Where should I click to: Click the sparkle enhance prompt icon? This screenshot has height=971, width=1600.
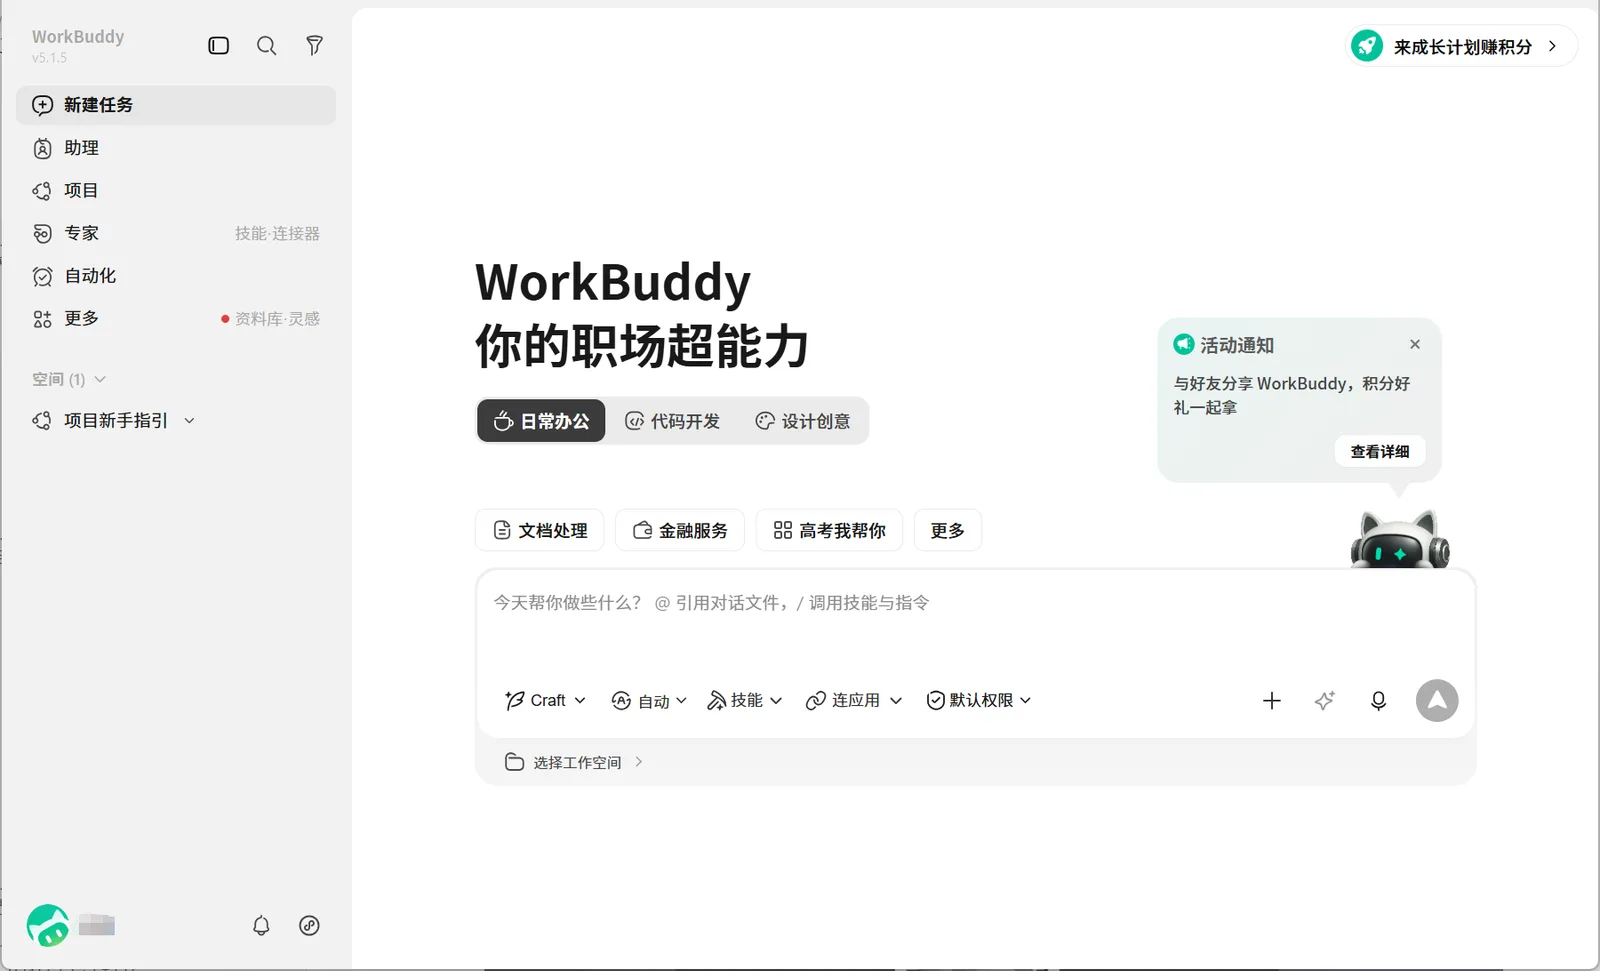1324,700
